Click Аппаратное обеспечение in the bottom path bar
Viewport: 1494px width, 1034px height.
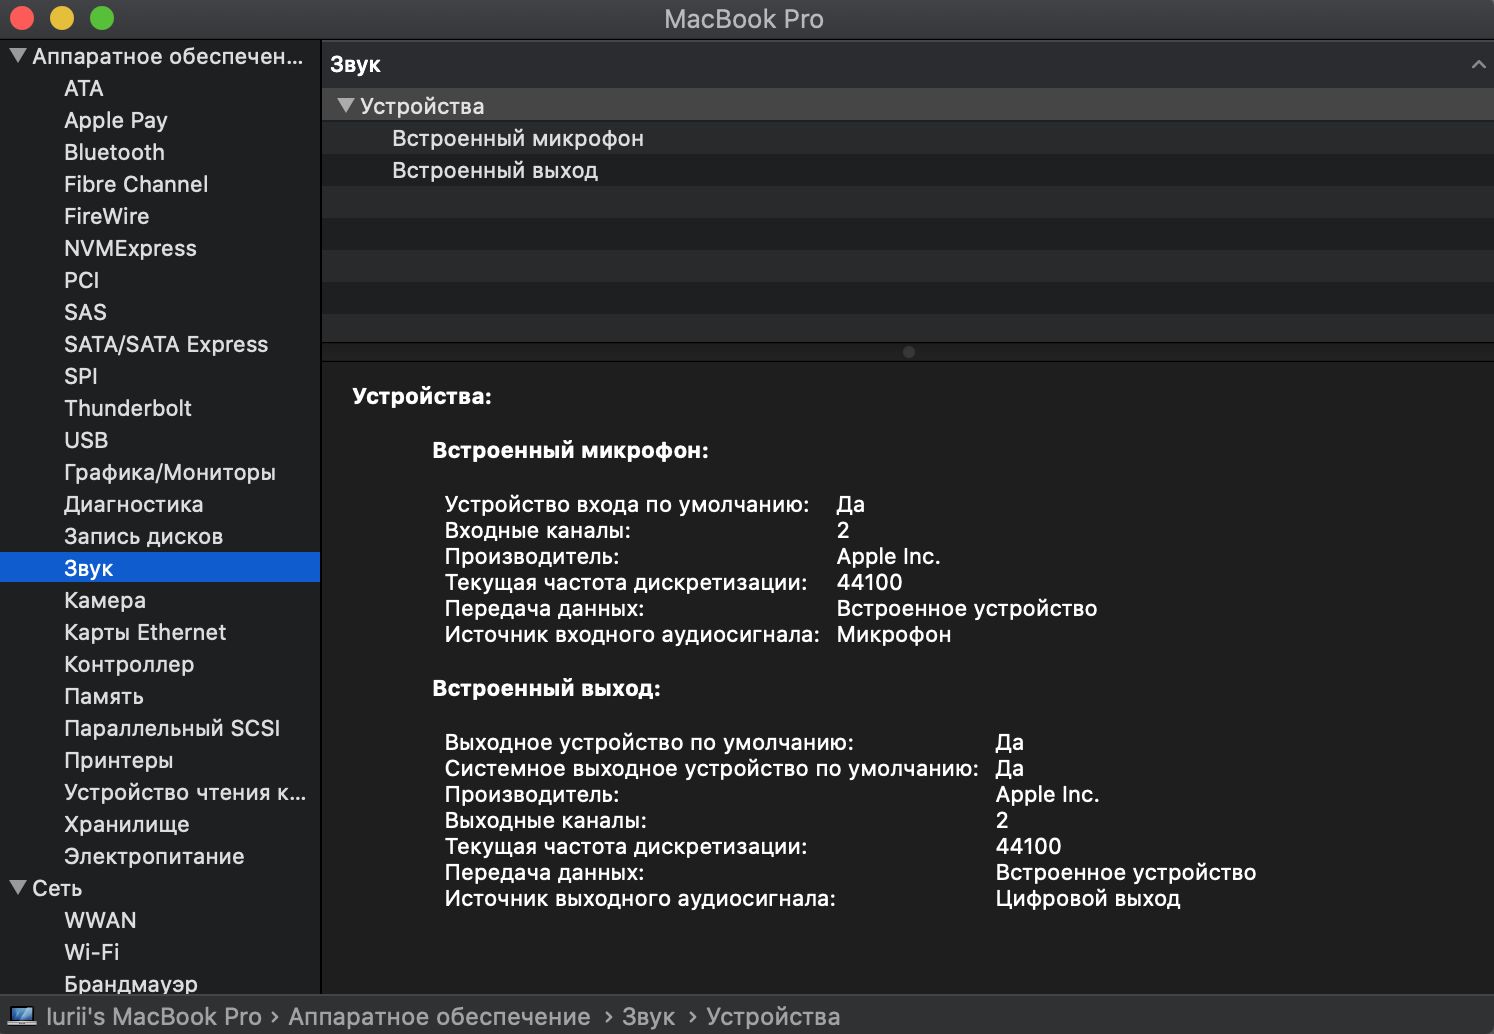[x=439, y=1016]
